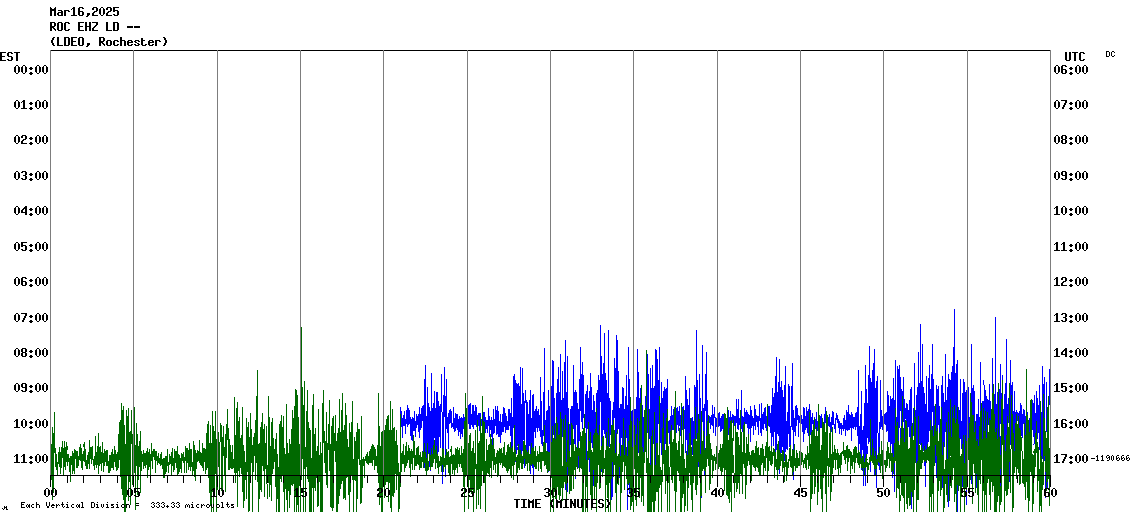Click the 17:00 UTC hour label

coord(1070,458)
